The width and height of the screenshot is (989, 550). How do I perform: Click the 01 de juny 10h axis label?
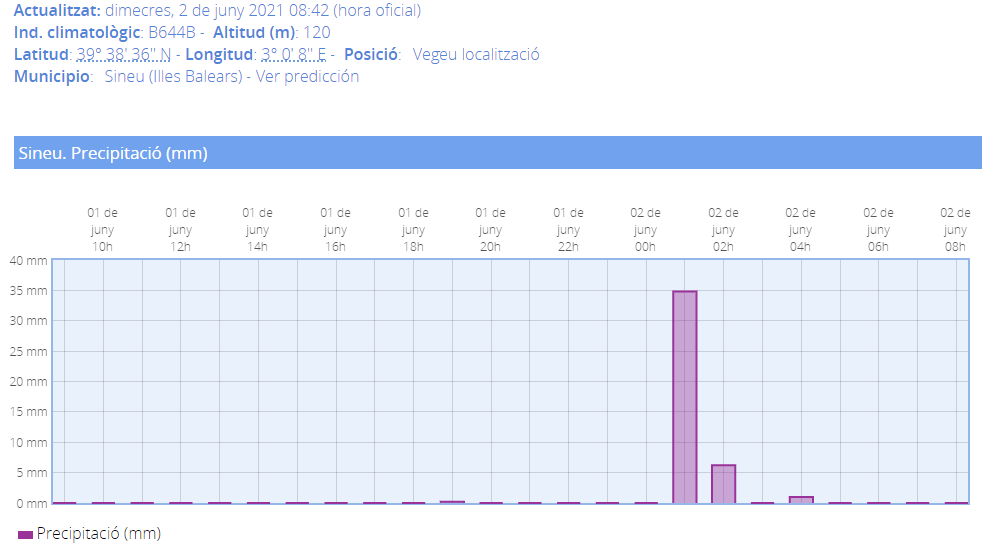pos(103,230)
